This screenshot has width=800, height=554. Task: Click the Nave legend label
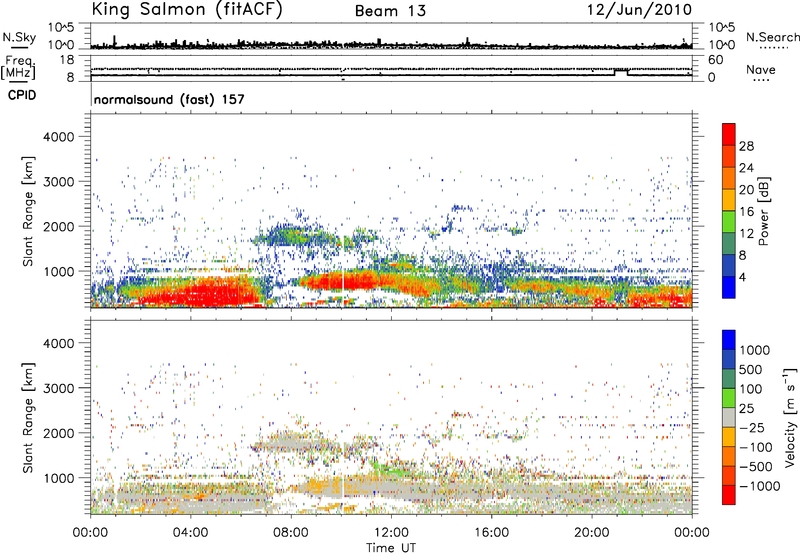click(761, 69)
